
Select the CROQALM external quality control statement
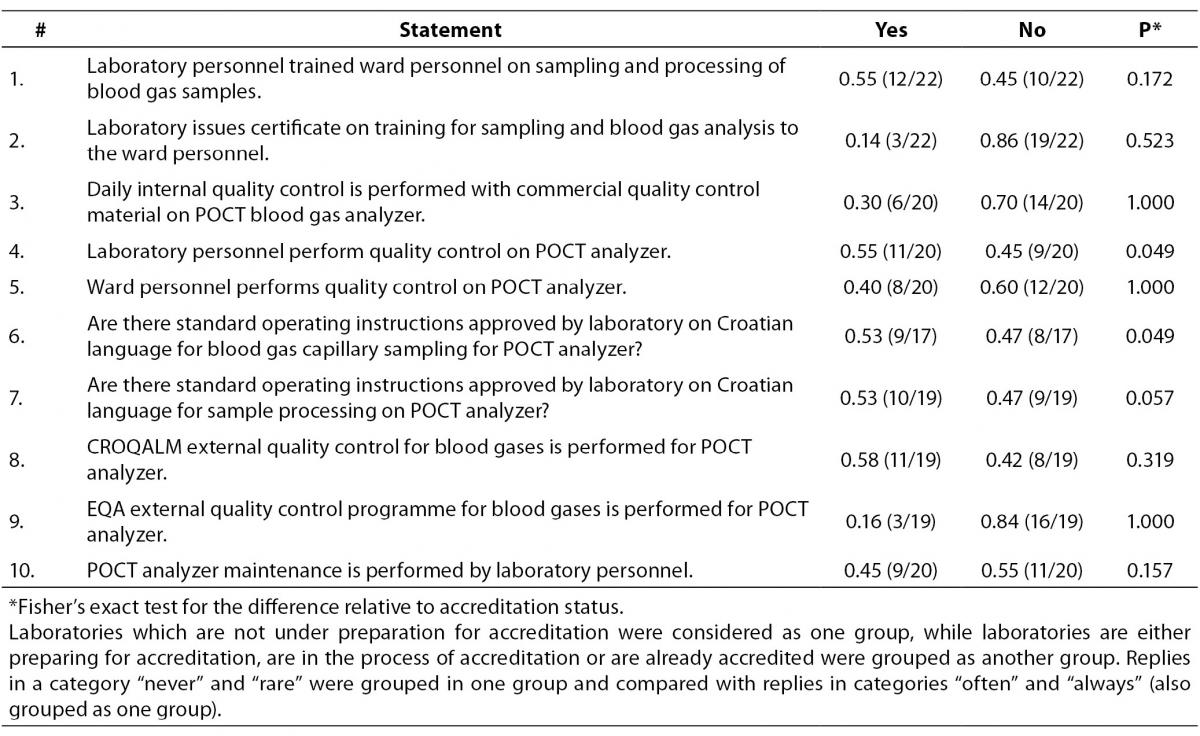419,459
